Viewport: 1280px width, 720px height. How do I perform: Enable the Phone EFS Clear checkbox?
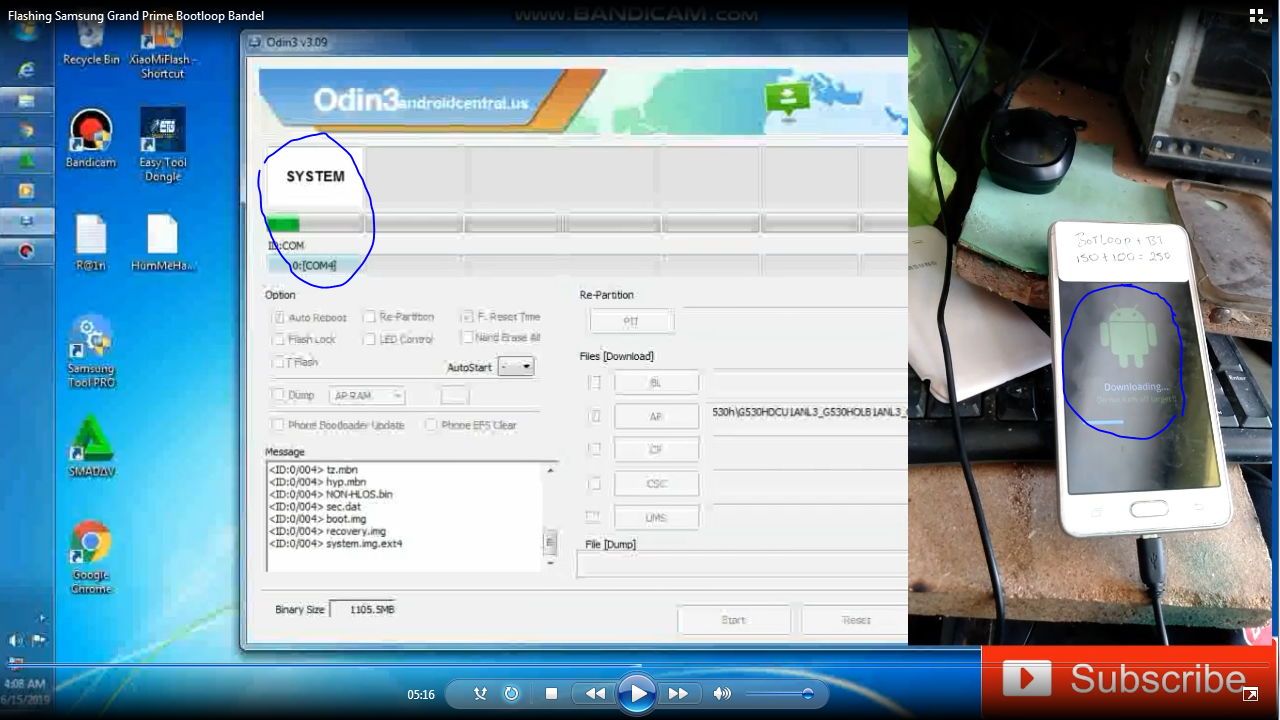coord(431,425)
